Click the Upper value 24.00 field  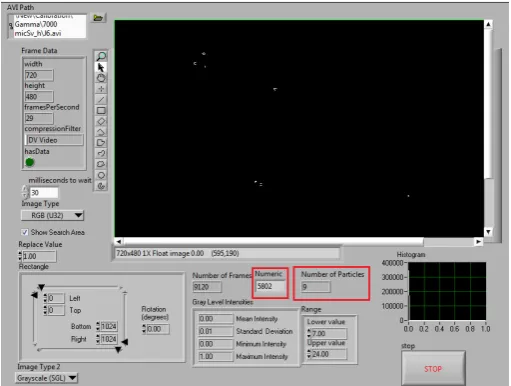(x=329, y=354)
